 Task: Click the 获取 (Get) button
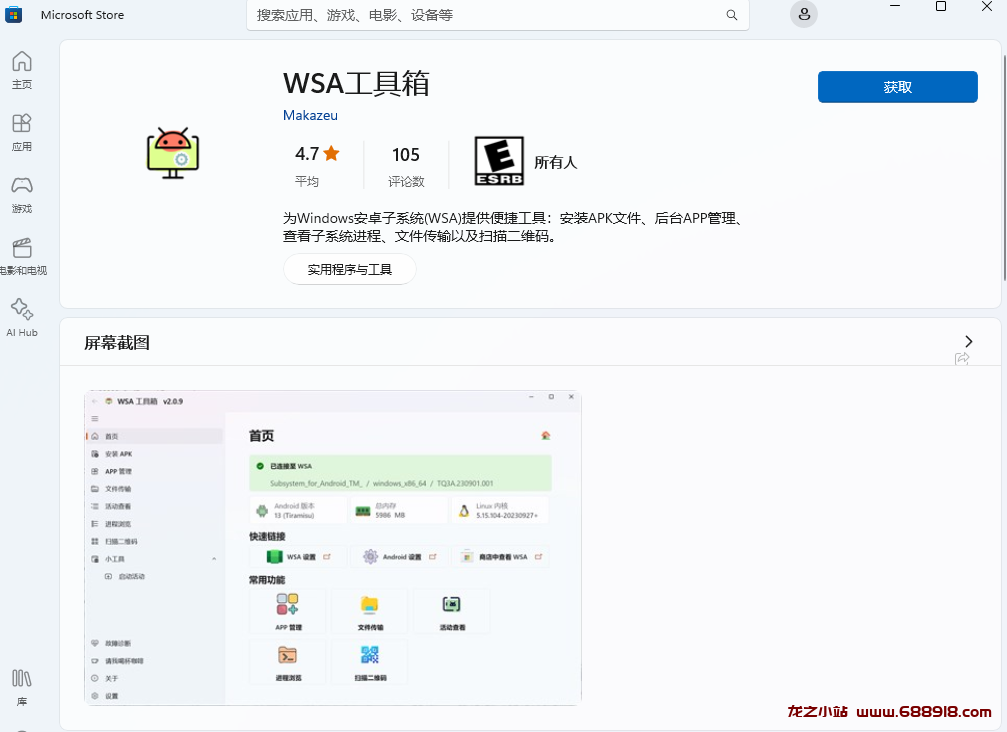pyautogui.click(x=897, y=87)
